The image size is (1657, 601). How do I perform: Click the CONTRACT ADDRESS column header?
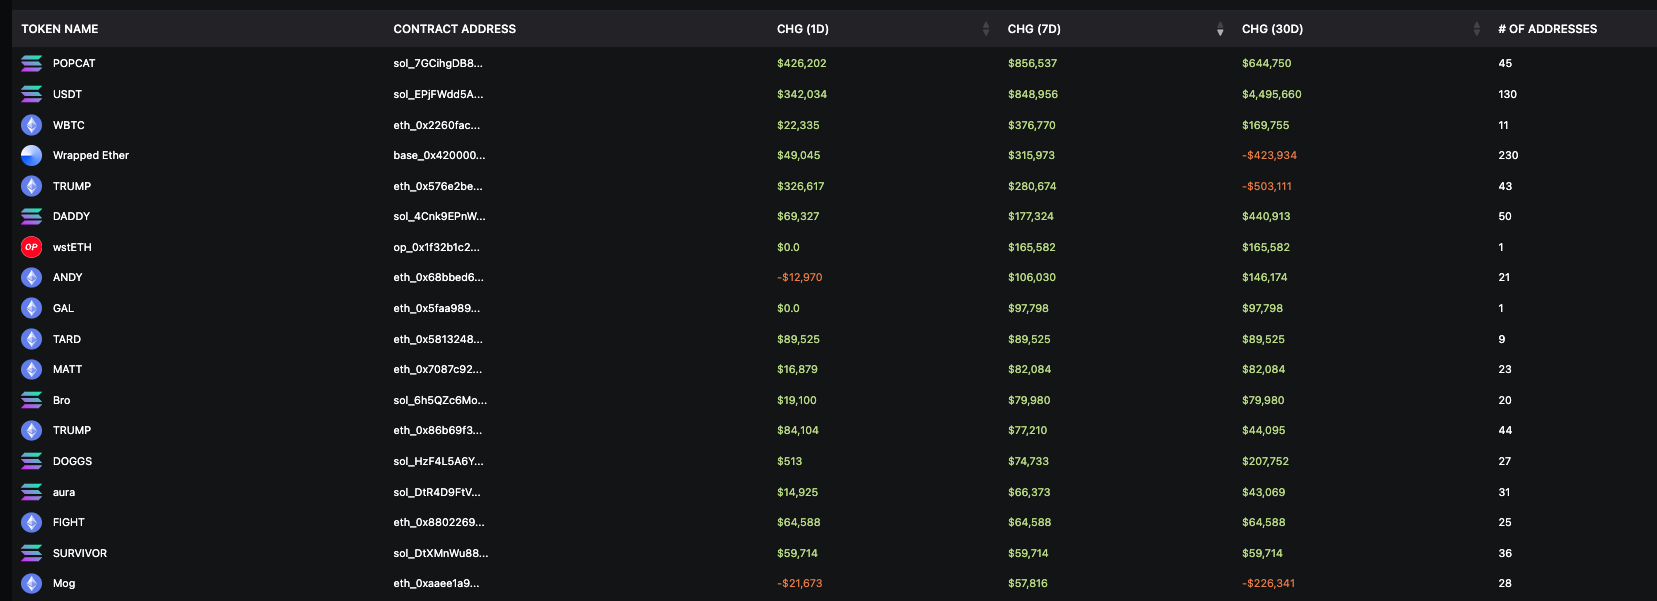click(x=455, y=29)
